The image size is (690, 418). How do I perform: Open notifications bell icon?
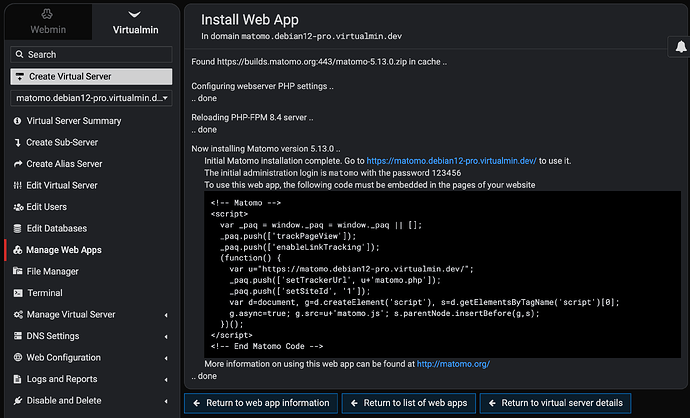tap(681, 46)
